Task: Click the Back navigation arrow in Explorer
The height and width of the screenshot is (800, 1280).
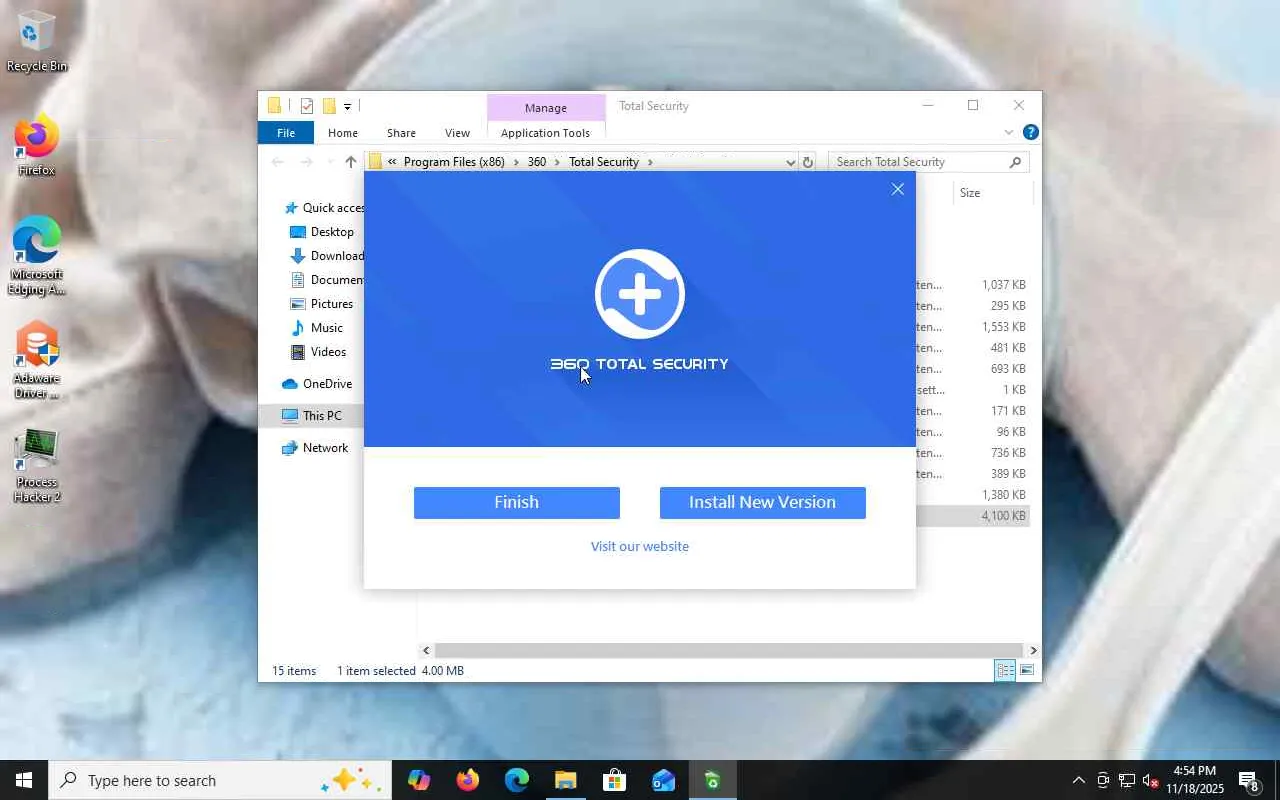Action: click(278, 162)
